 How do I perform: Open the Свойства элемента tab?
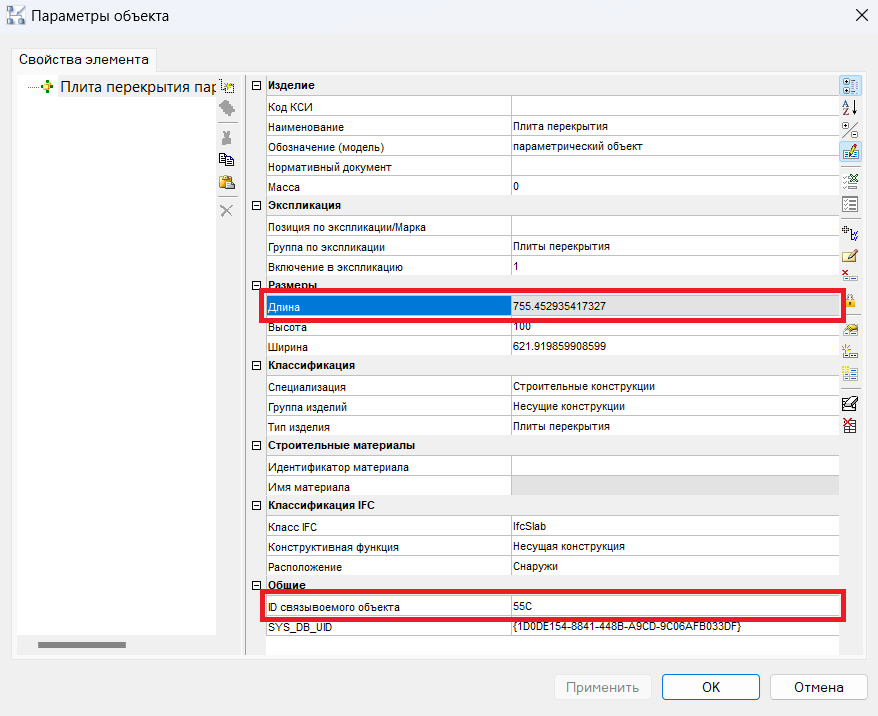84,59
